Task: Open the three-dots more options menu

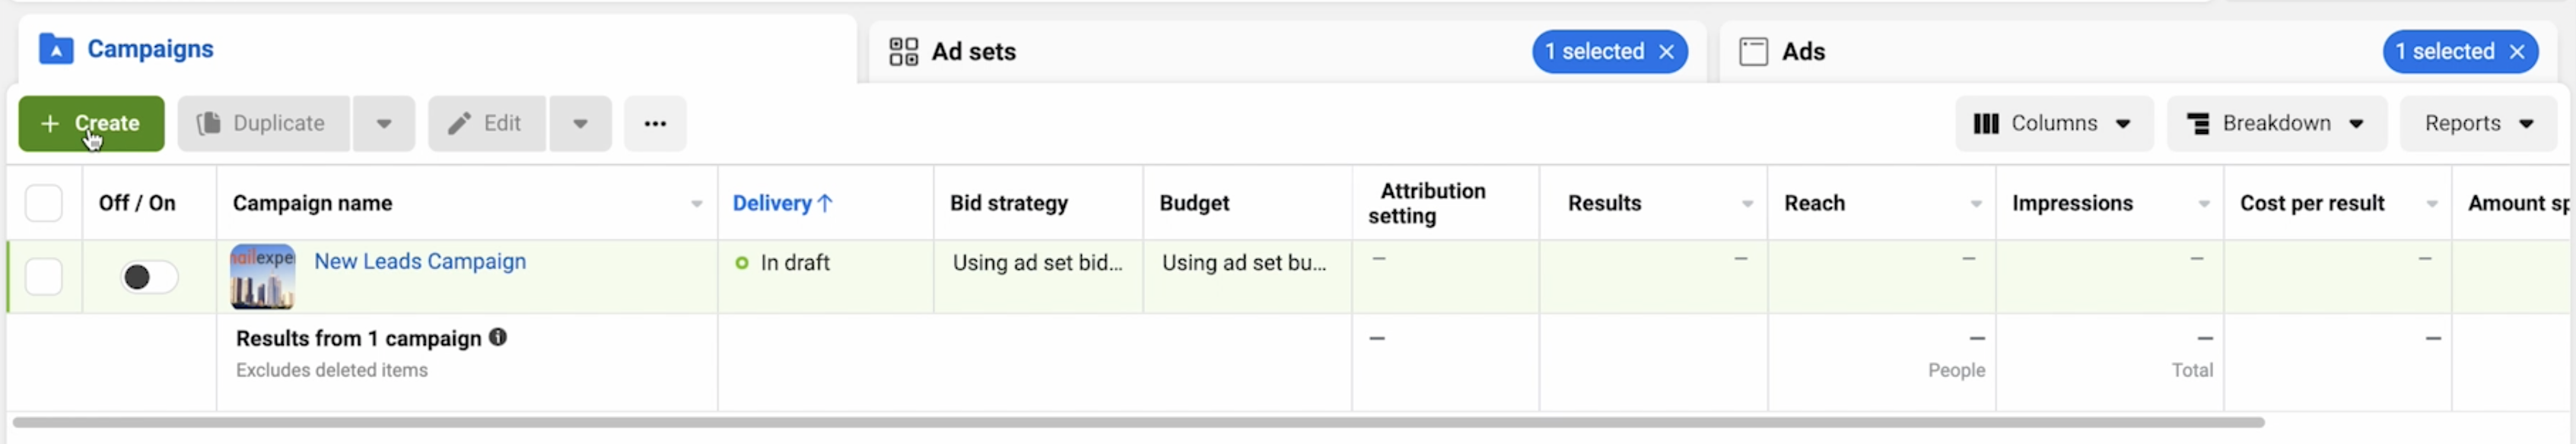Action: 655,124
